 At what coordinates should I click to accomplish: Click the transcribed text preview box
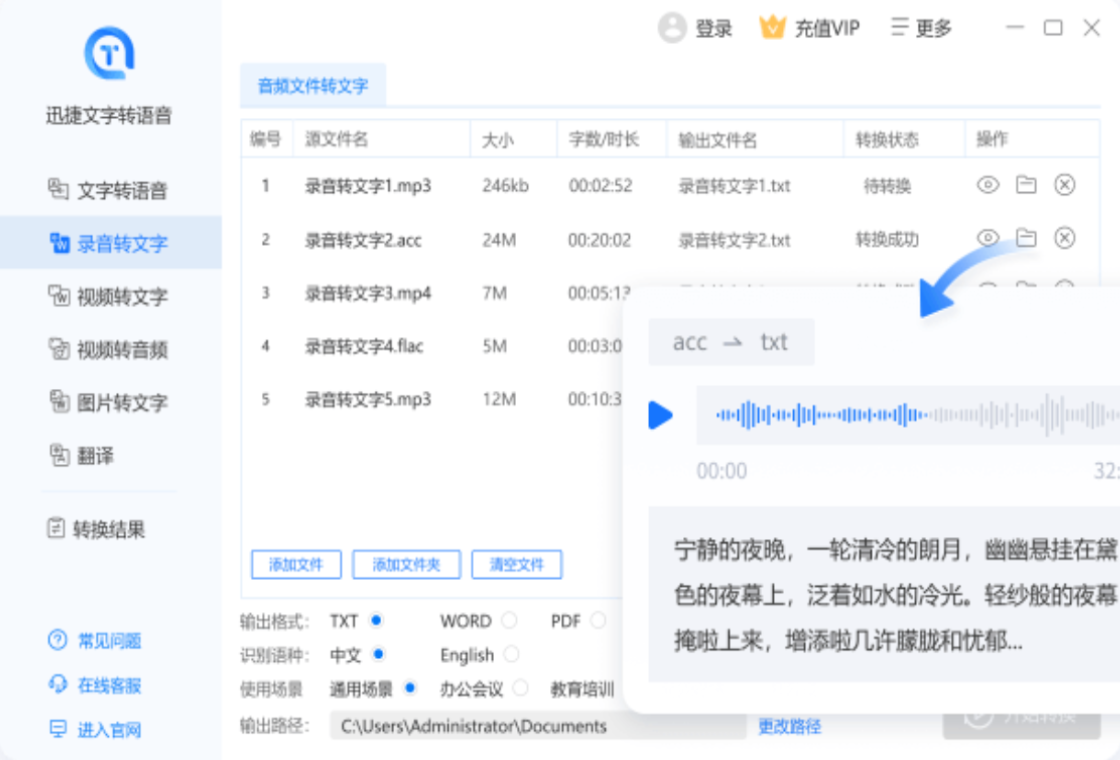[884, 594]
